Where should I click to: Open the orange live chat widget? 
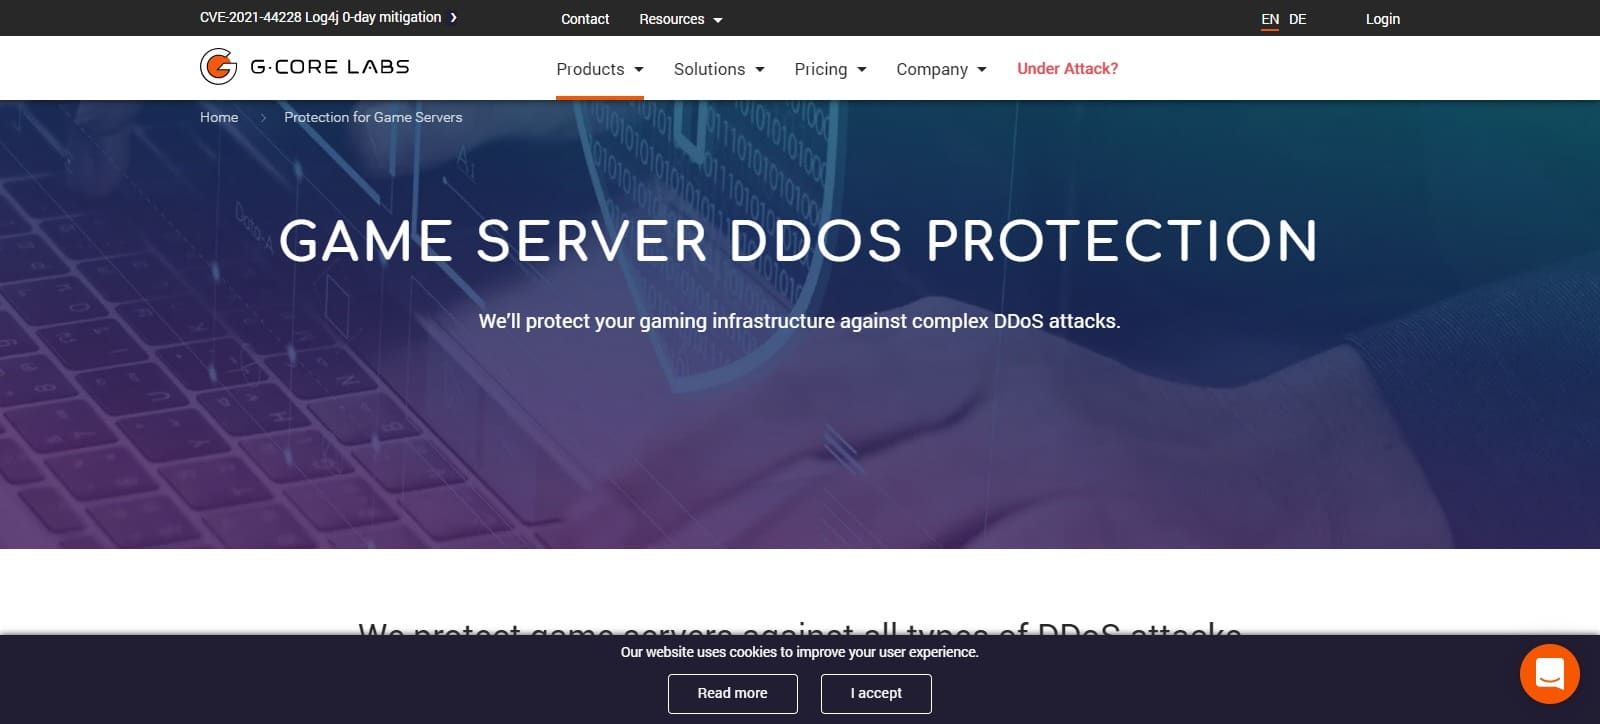coord(1549,674)
